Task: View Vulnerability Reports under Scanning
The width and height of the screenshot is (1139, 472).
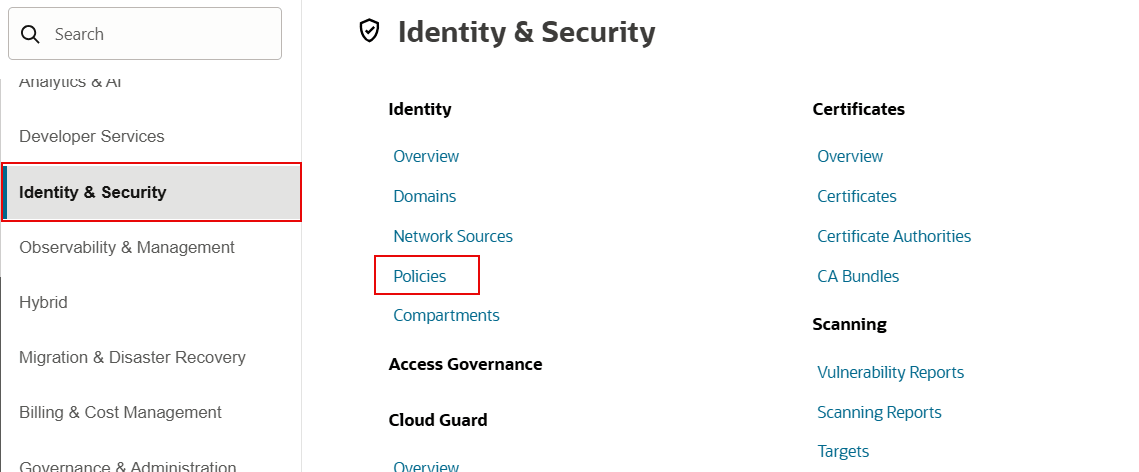Action: click(890, 372)
